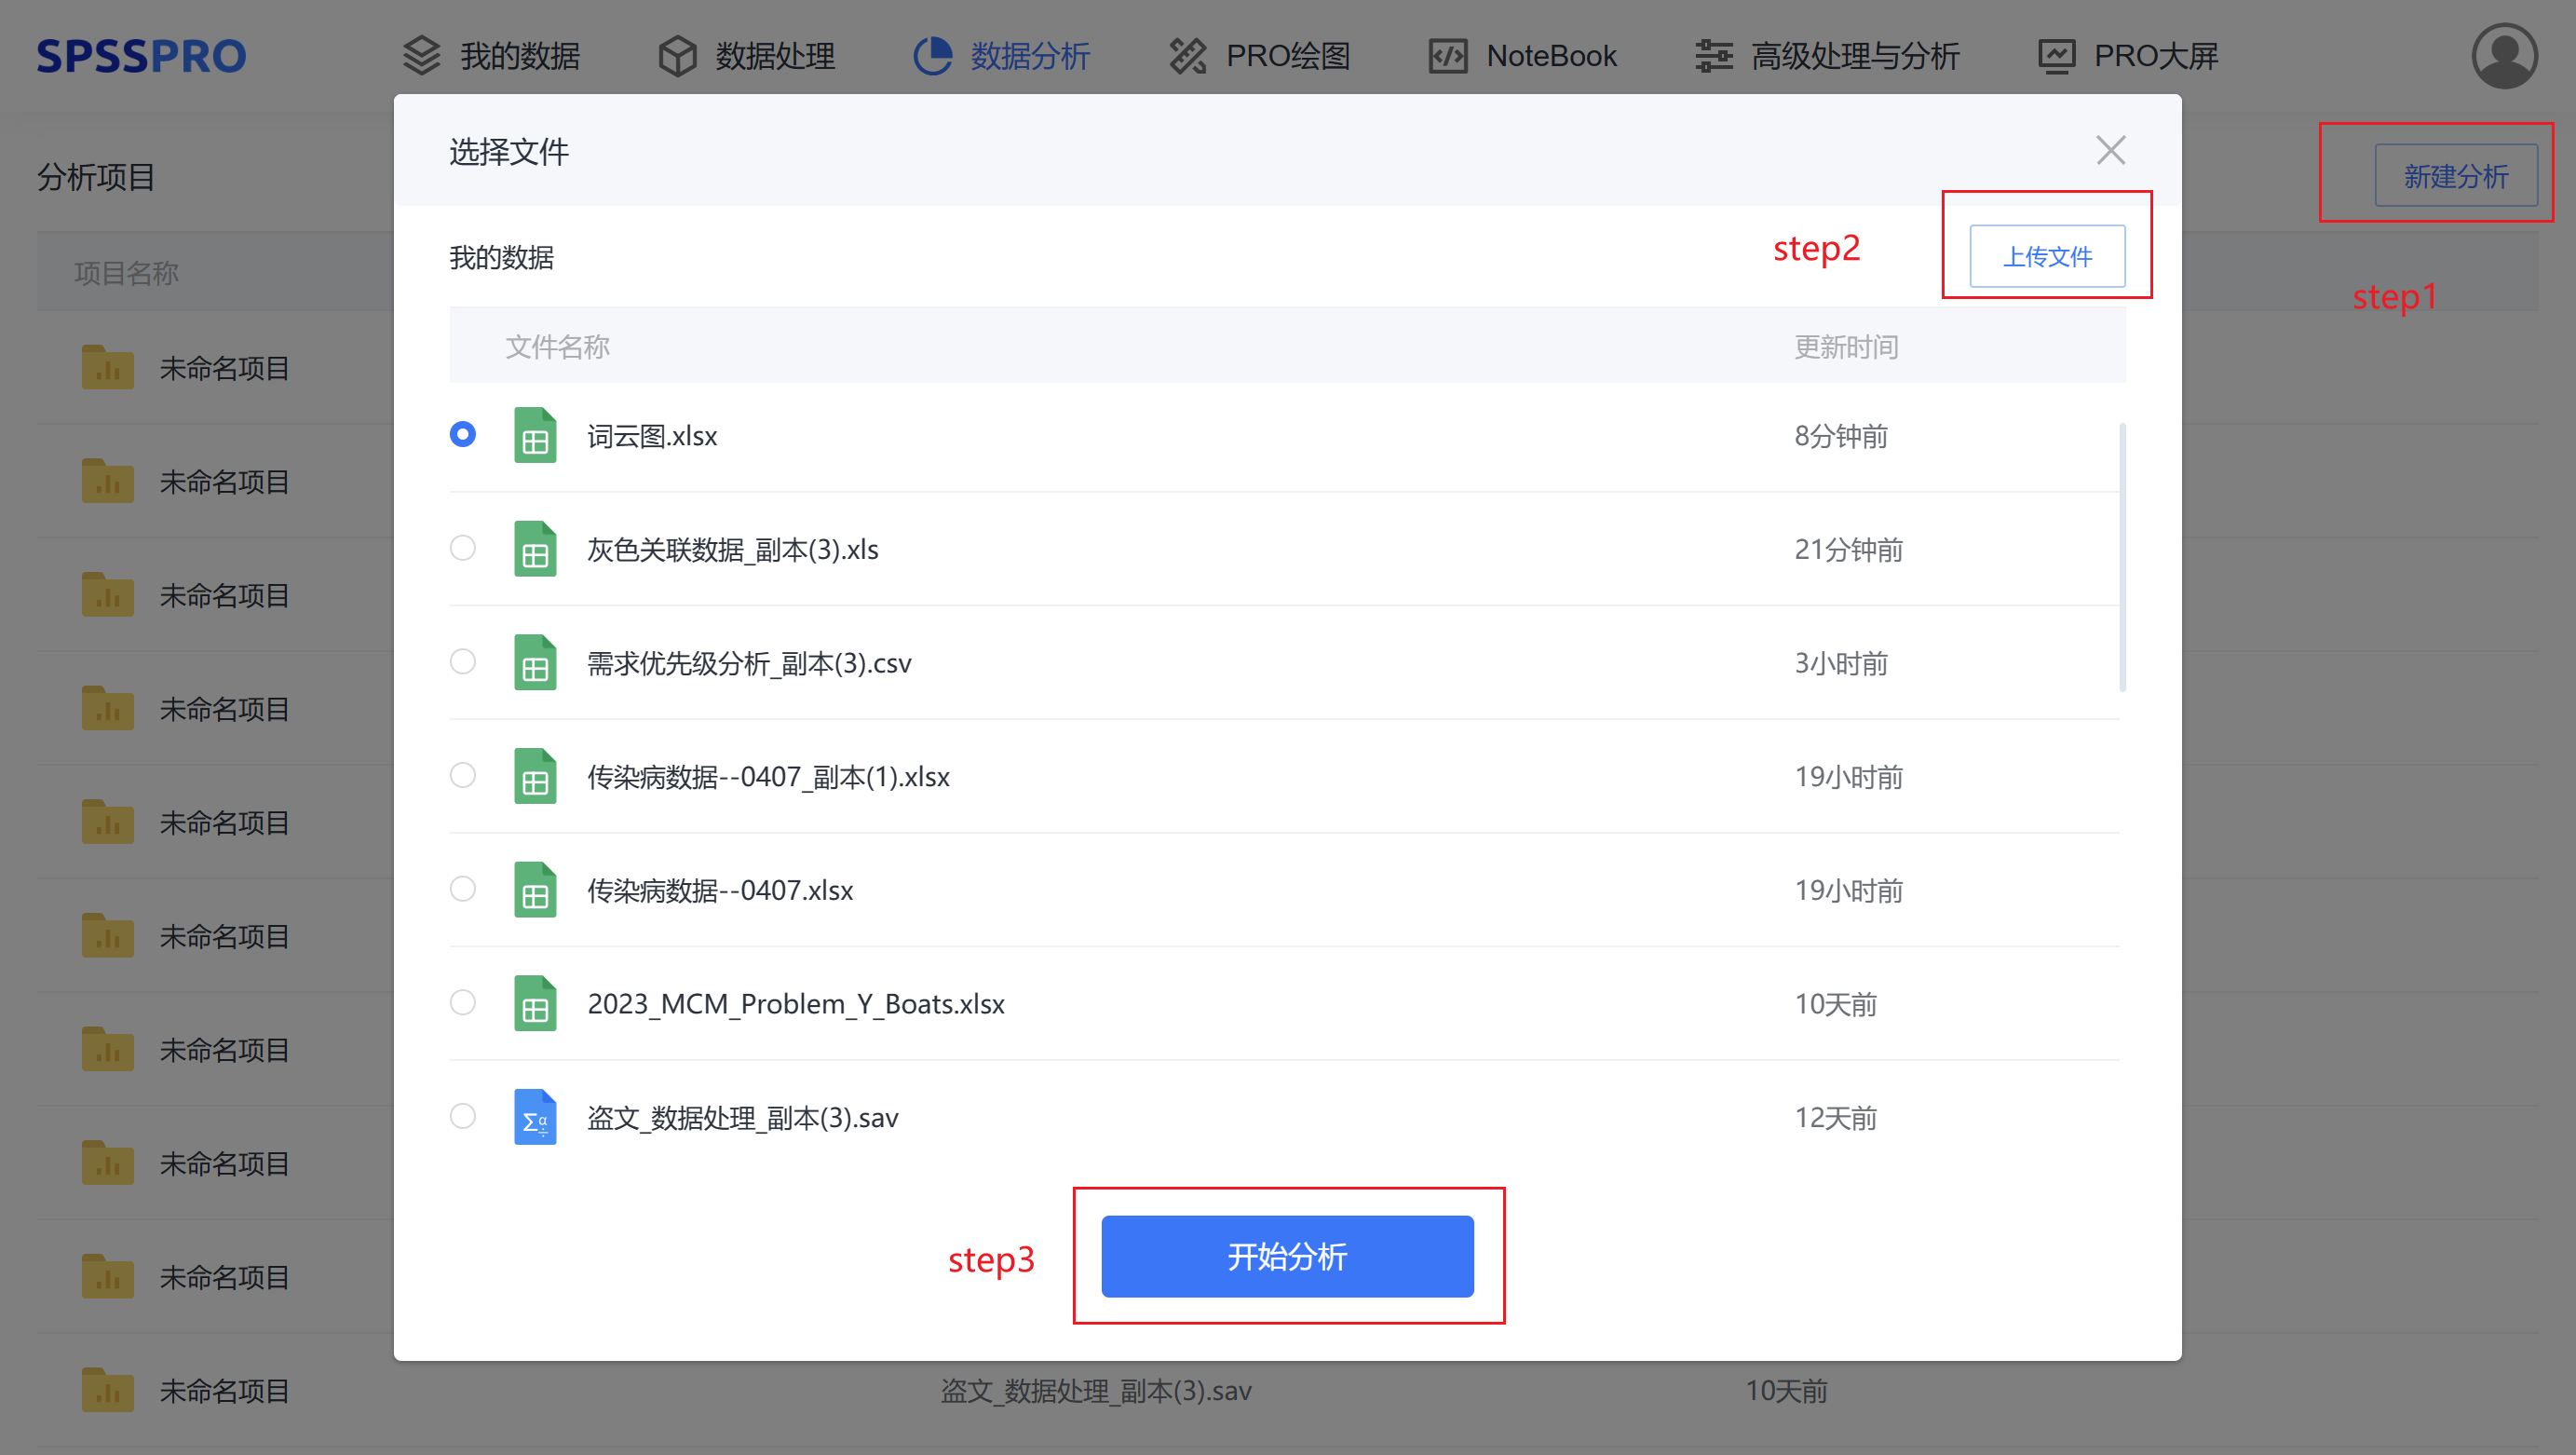2576x1455 pixels.
Task: Close the 选择文件 dialog
Action: click(x=2111, y=150)
